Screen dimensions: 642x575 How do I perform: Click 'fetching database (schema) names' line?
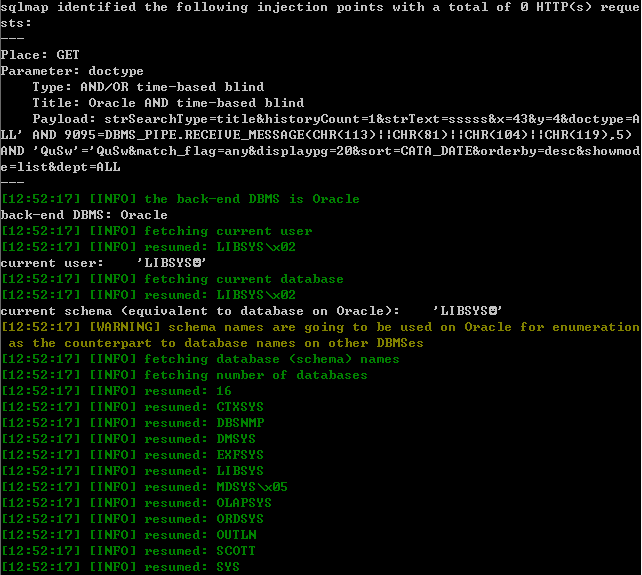pyautogui.click(x=201, y=359)
